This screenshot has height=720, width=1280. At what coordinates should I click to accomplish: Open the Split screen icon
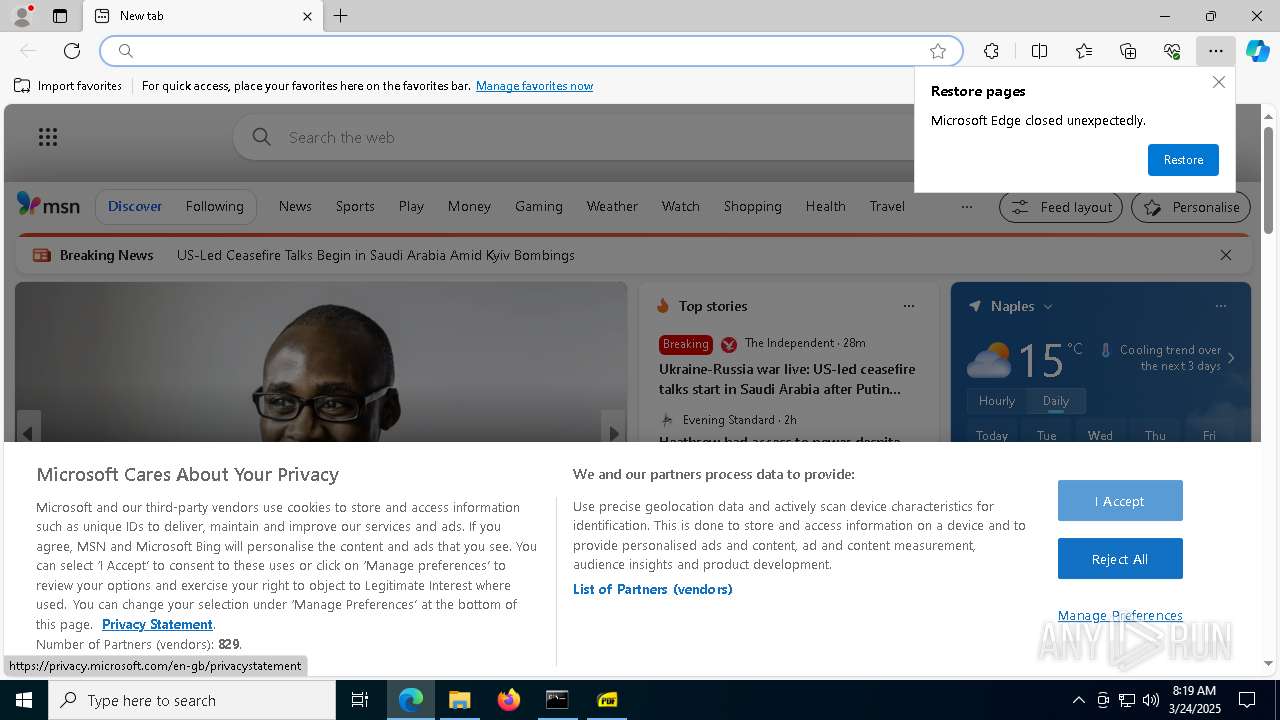1039,51
